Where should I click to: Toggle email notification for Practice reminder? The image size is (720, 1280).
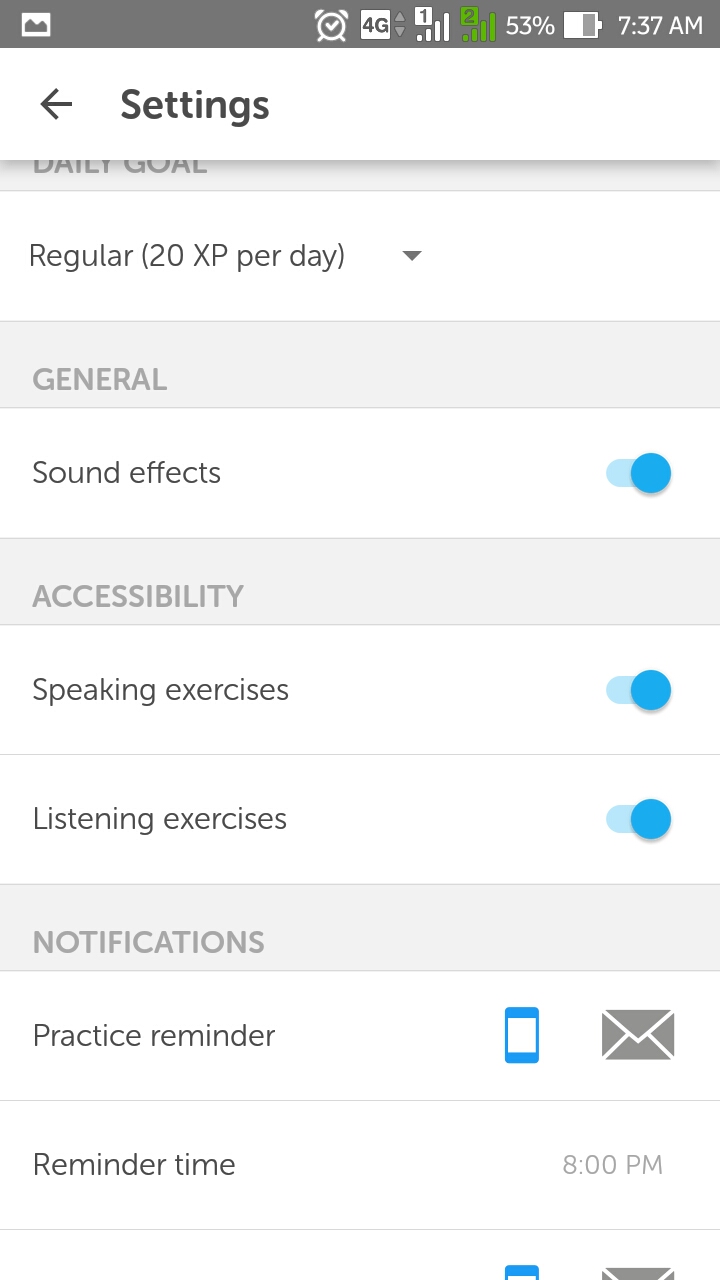click(638, 1035)
